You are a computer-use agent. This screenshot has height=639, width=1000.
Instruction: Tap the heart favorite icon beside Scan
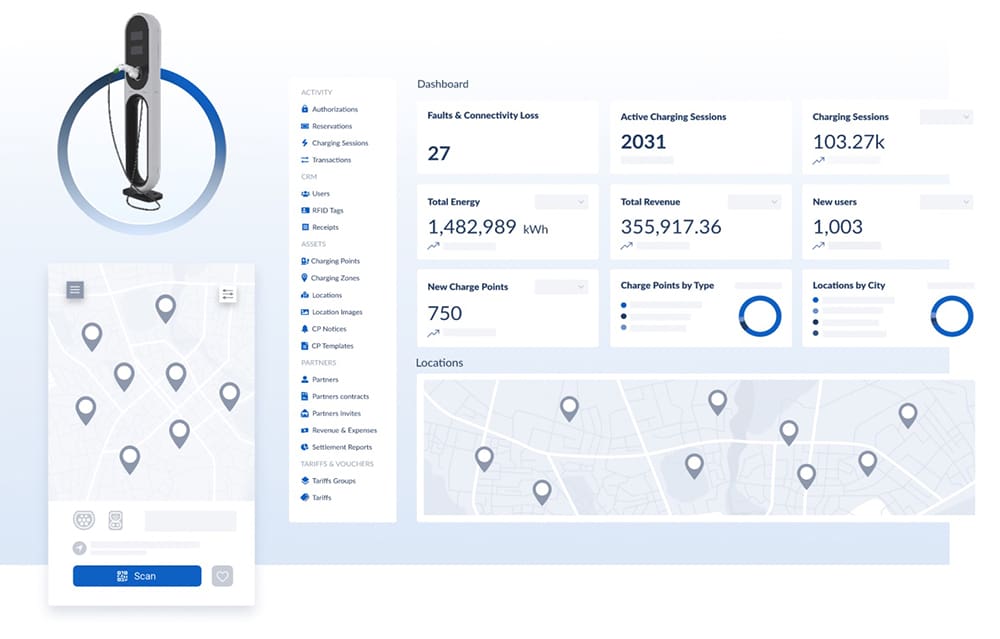coord(222,576)
